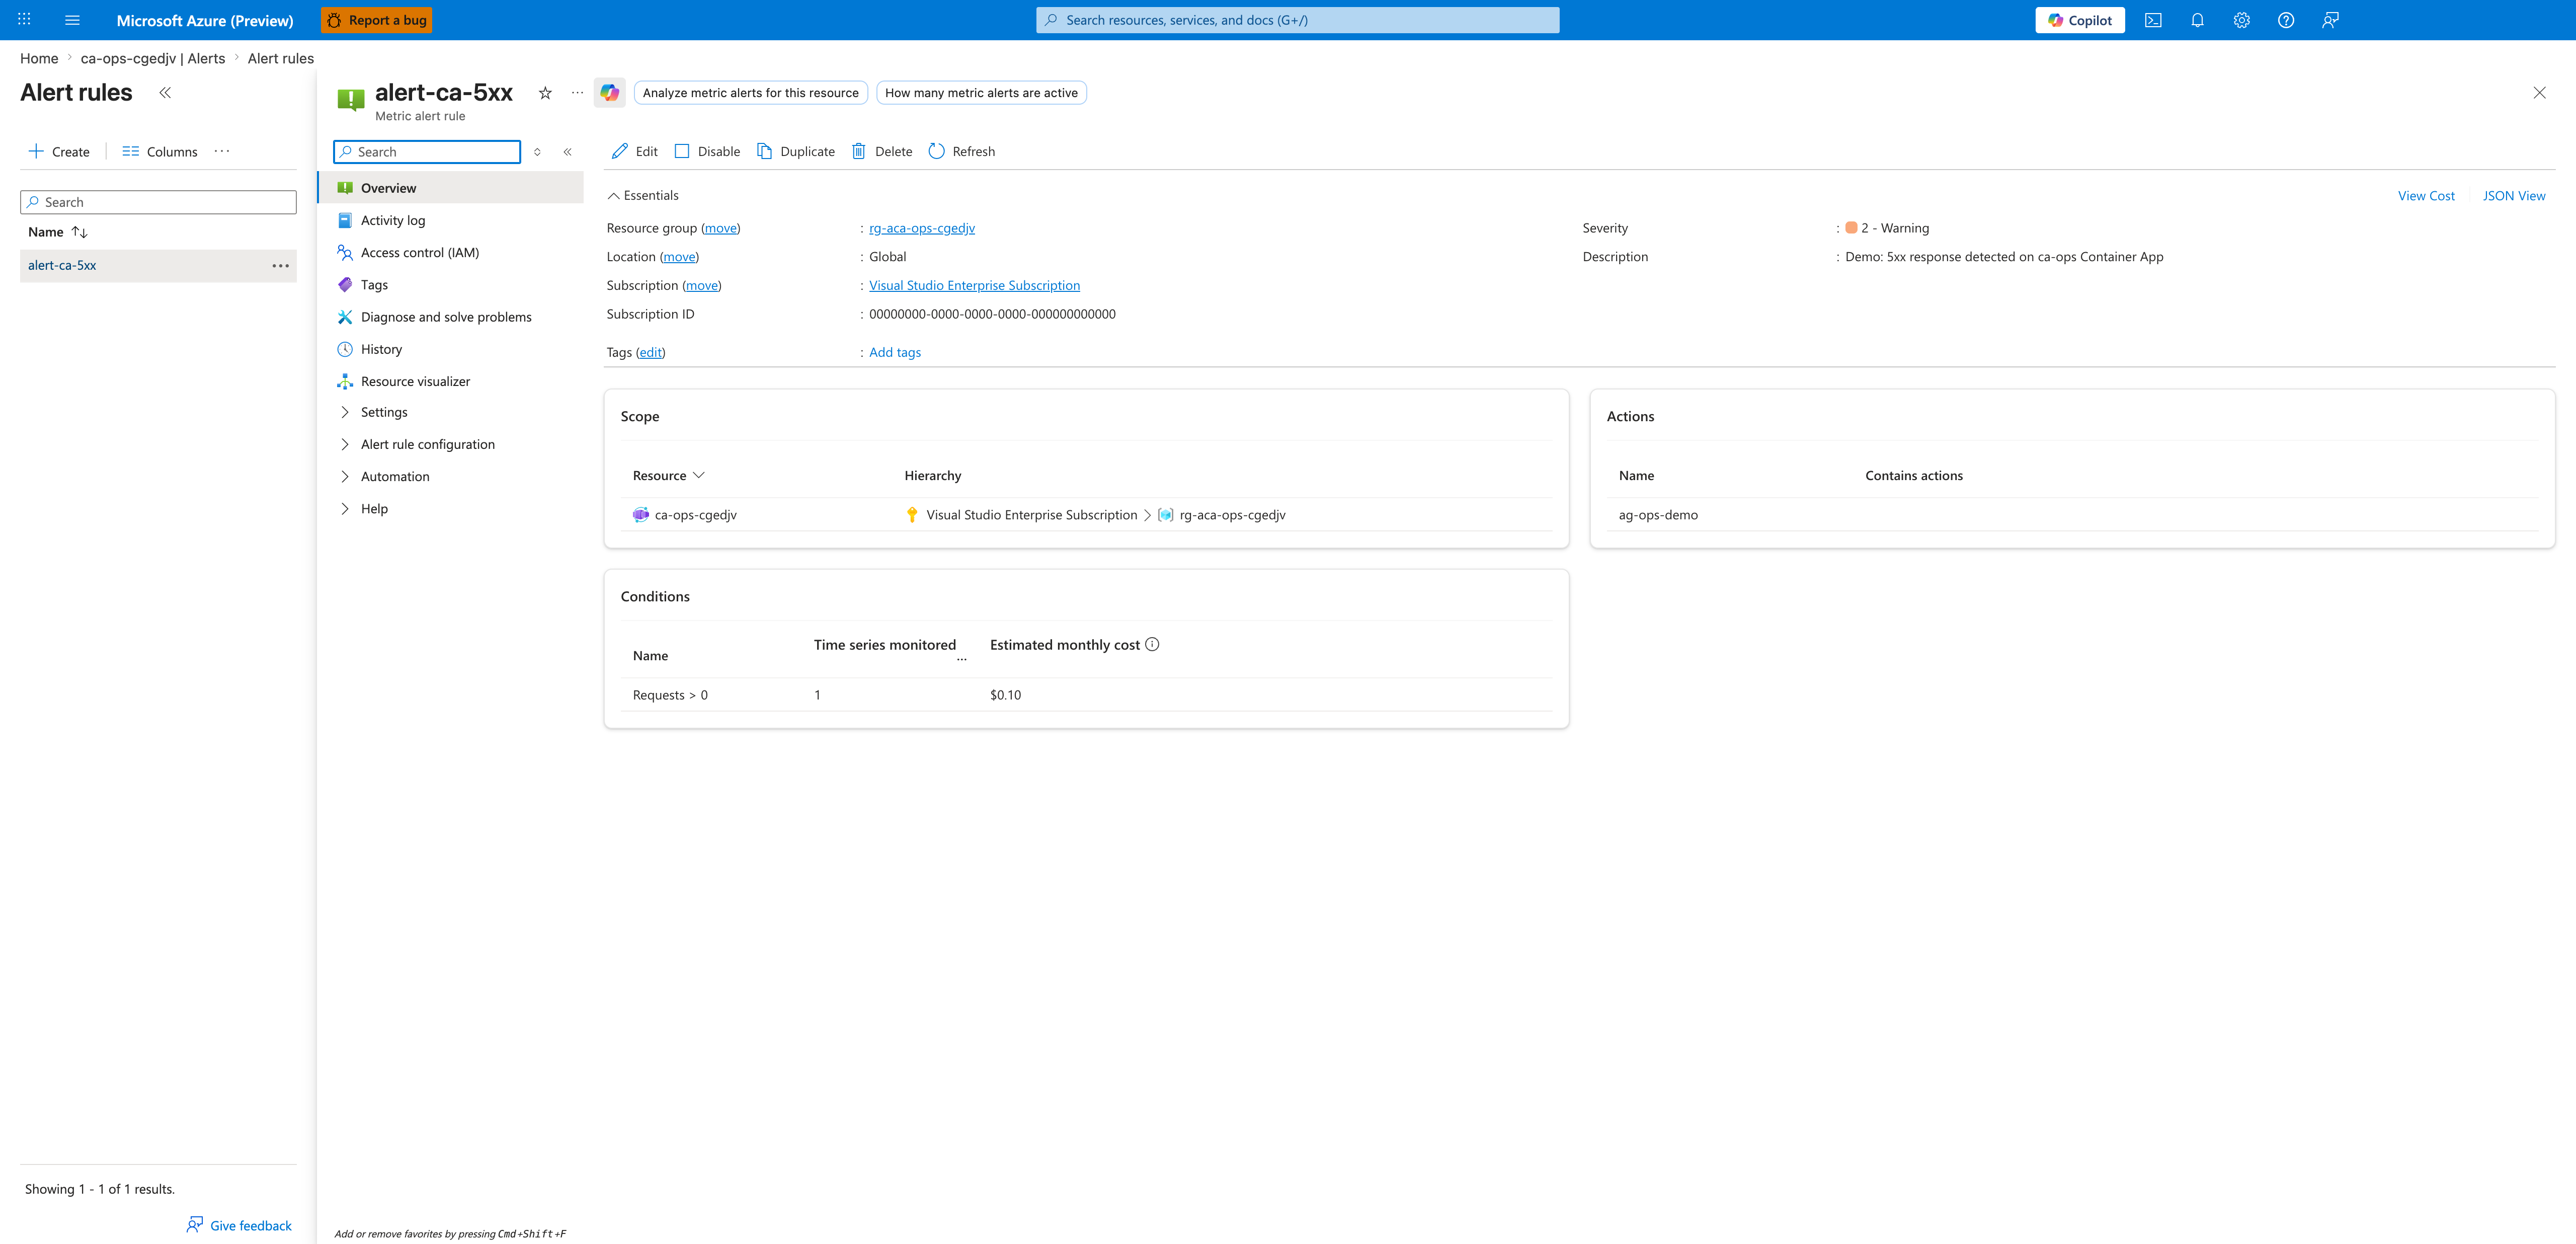Viewport: 2576px width, 1244px height.
Task: Click the Report a bug button
Action: [x=377, y=20]
